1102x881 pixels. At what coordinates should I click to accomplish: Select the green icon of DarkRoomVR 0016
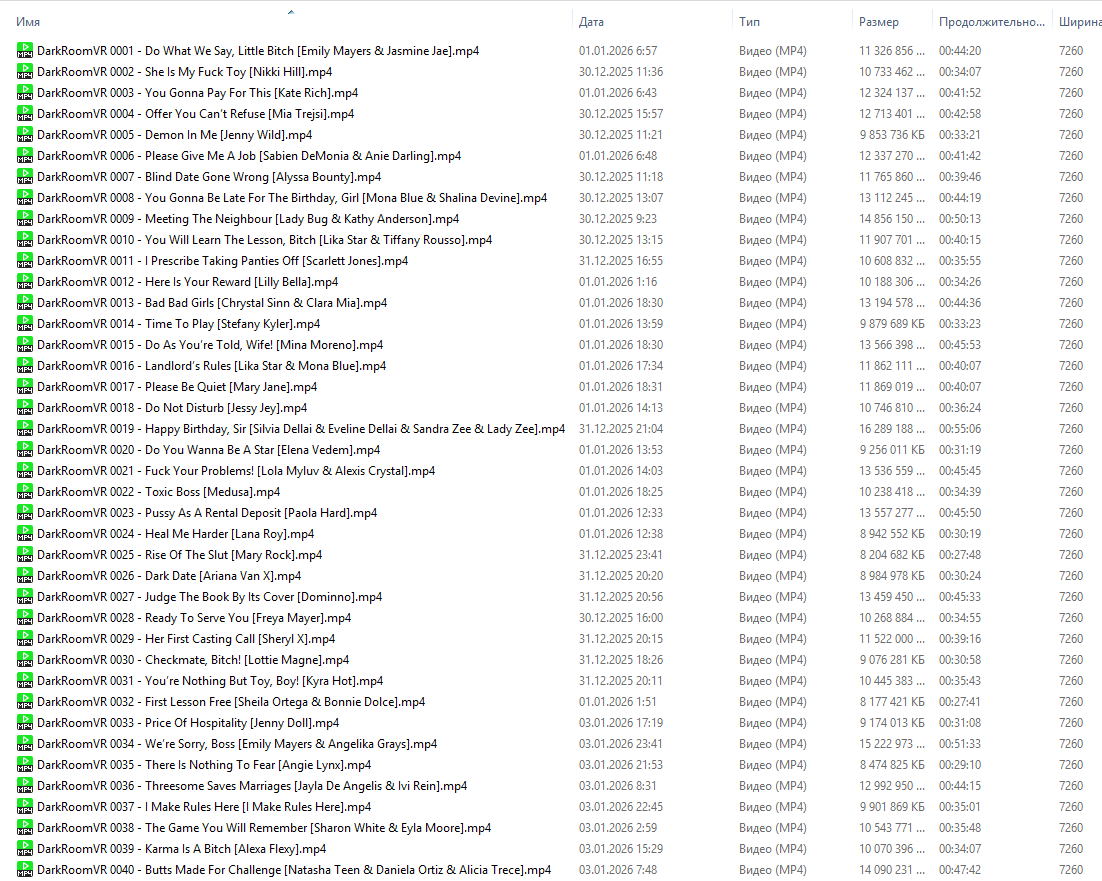[x=25, y=366]
